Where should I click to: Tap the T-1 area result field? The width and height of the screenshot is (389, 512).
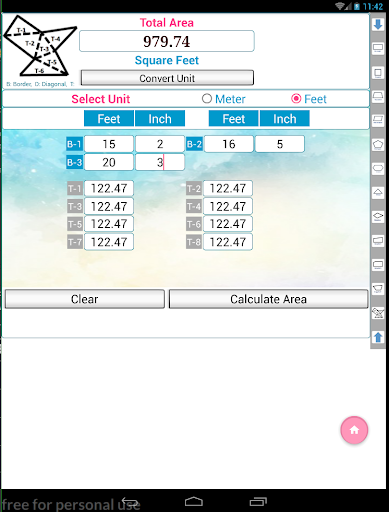(109, 188)
